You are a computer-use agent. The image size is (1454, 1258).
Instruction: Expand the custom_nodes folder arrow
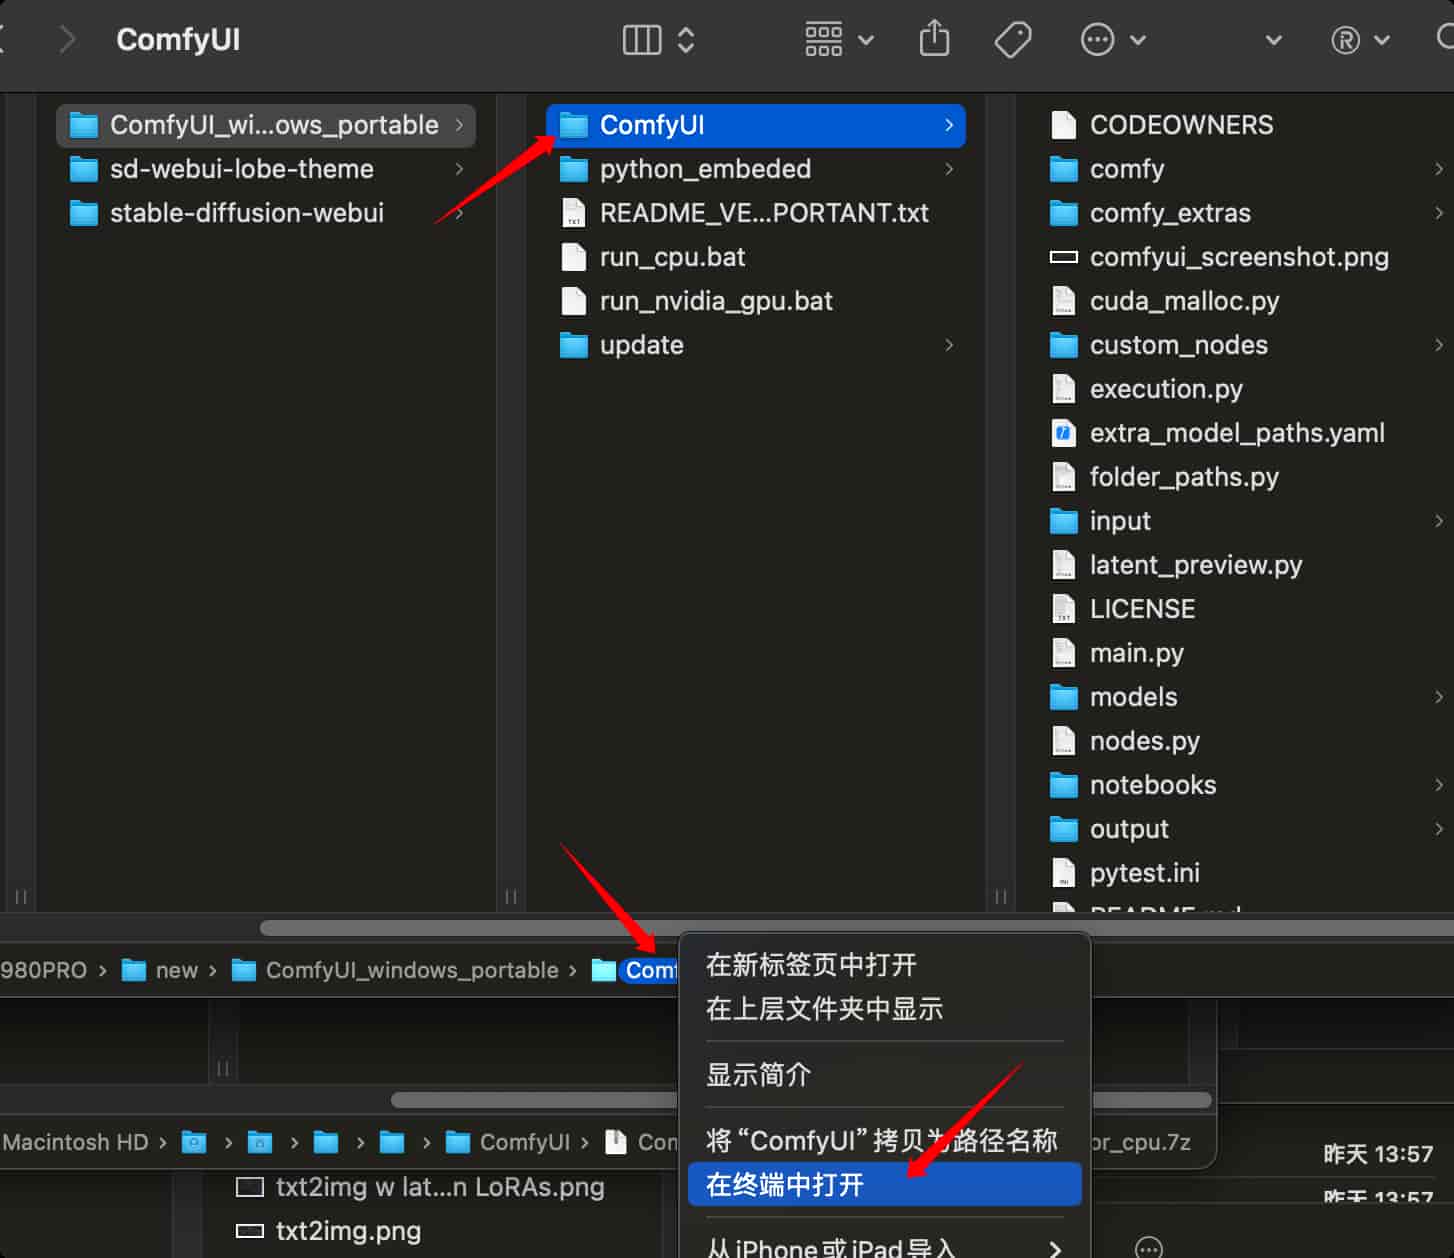pyautogui.click(x=1440, y=344)
